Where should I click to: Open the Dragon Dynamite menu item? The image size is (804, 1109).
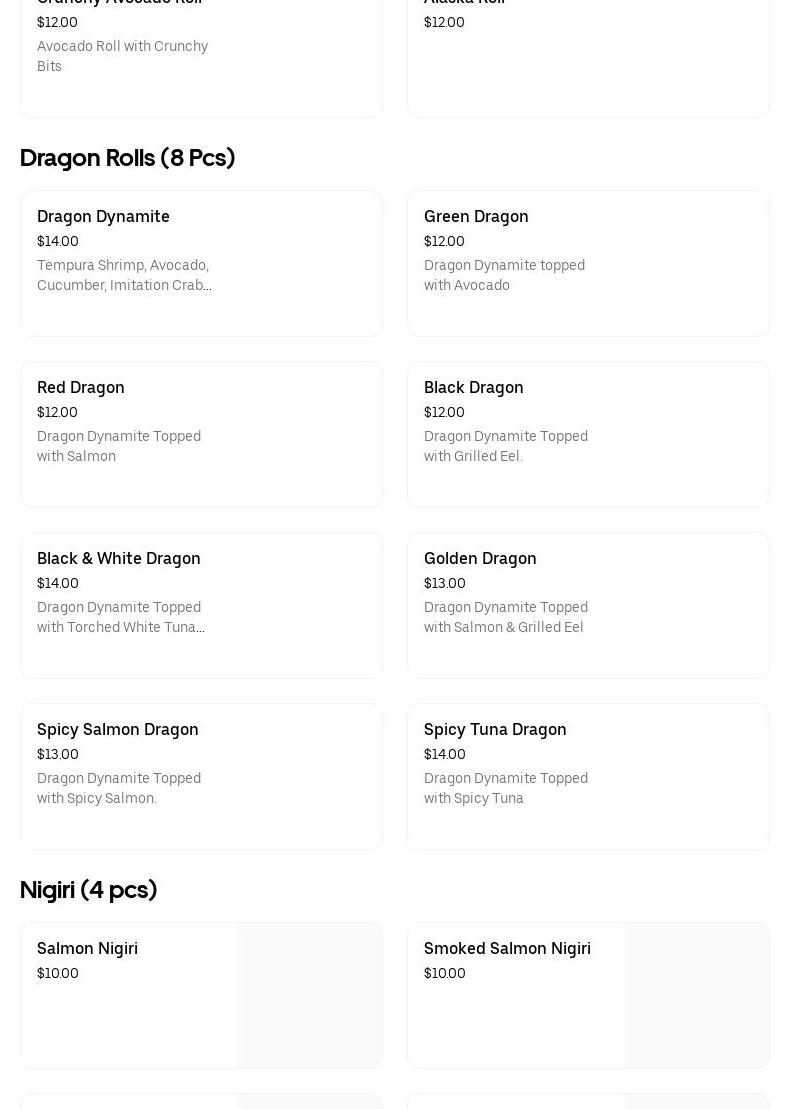(103, 217)
